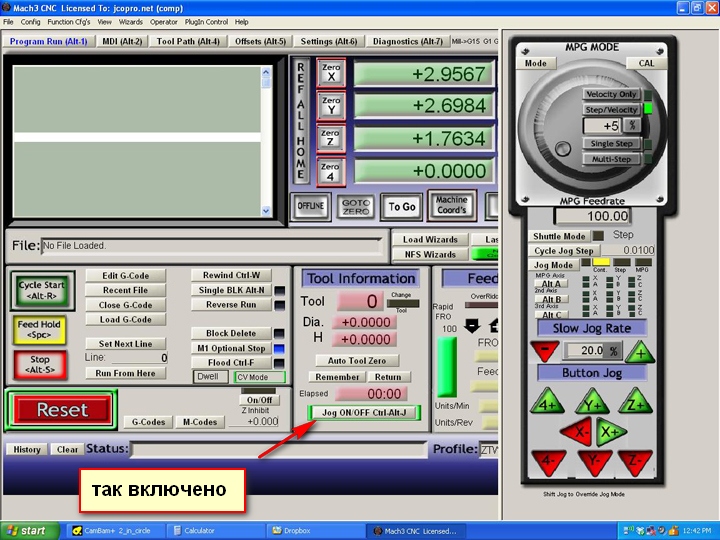Toggle Jog ON/OFF Ctrl-Alt-J
Screen dimensions: 720x540
[x=364, y=412]
